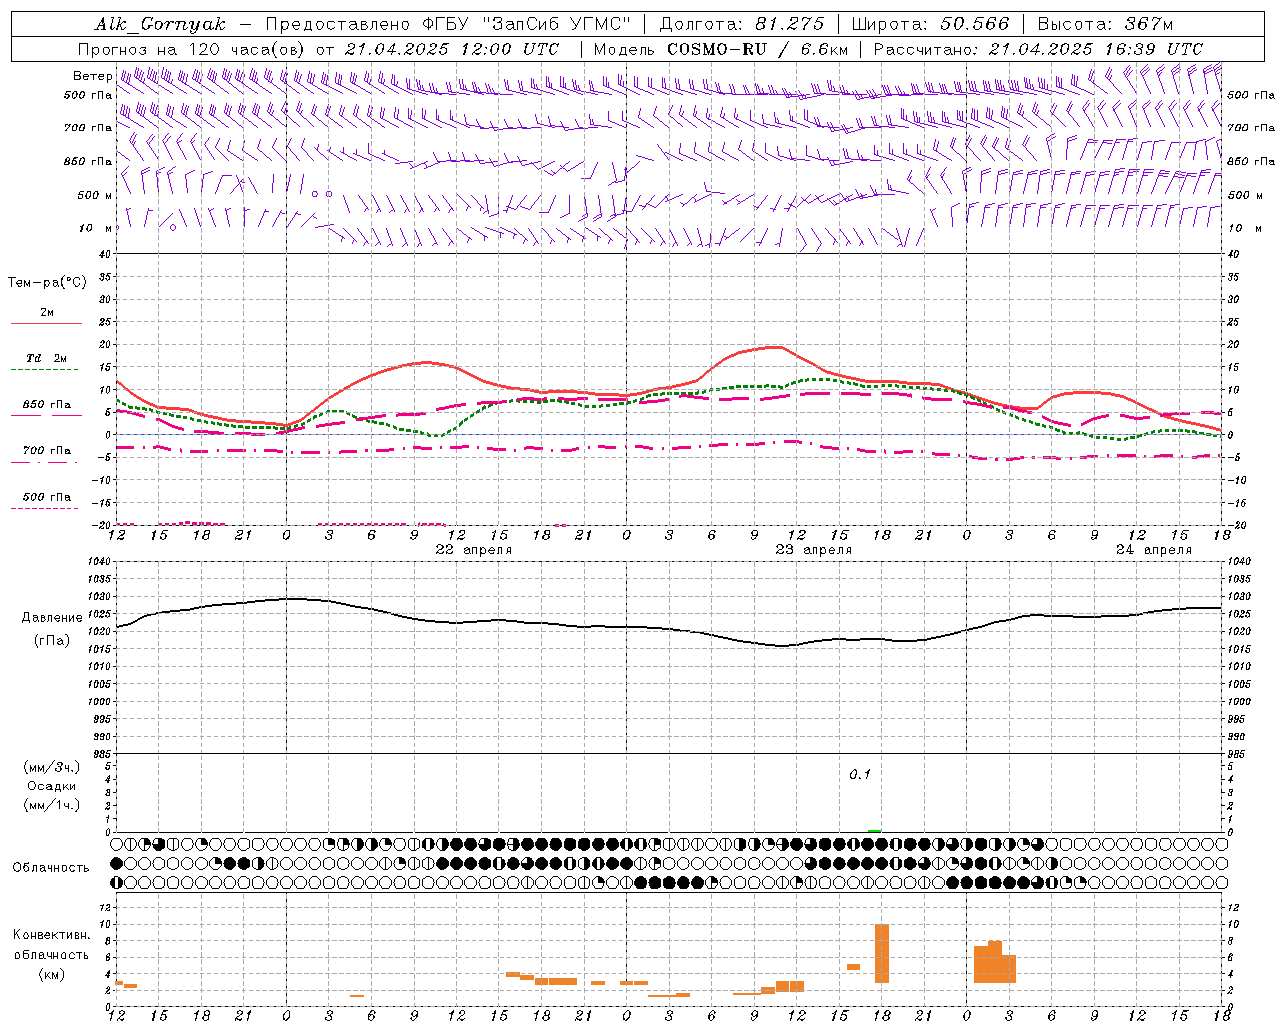Click the tallest orange convective cloud bar

coord(882,953)
